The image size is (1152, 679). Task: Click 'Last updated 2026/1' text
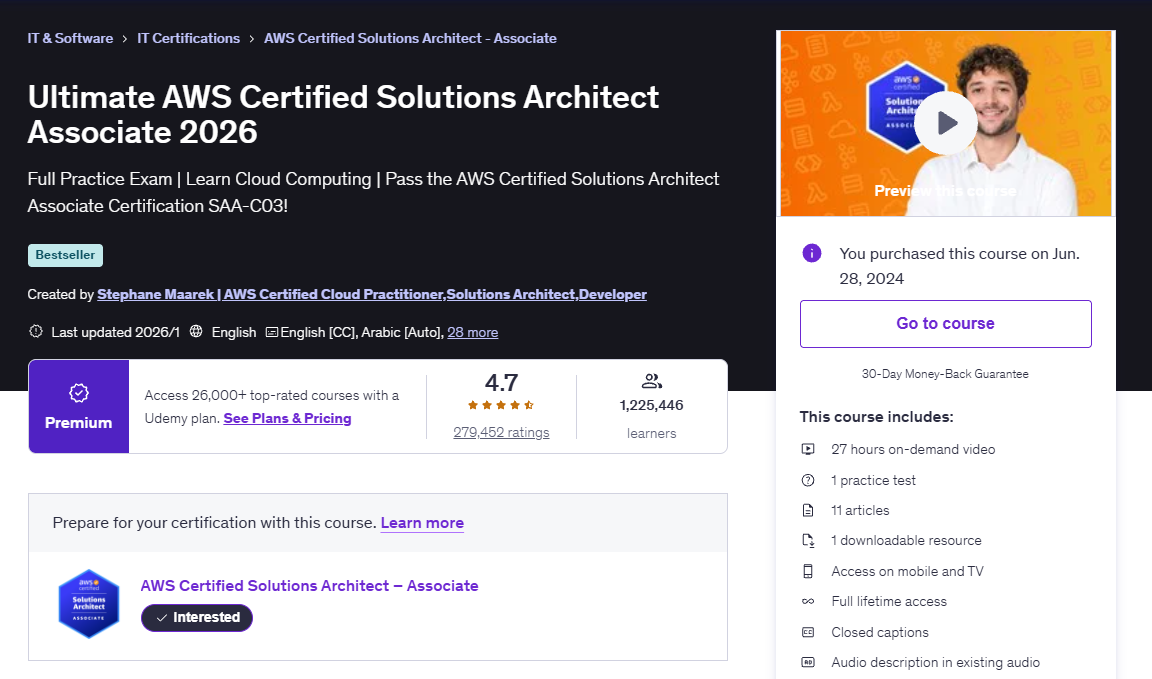[115, 332]
